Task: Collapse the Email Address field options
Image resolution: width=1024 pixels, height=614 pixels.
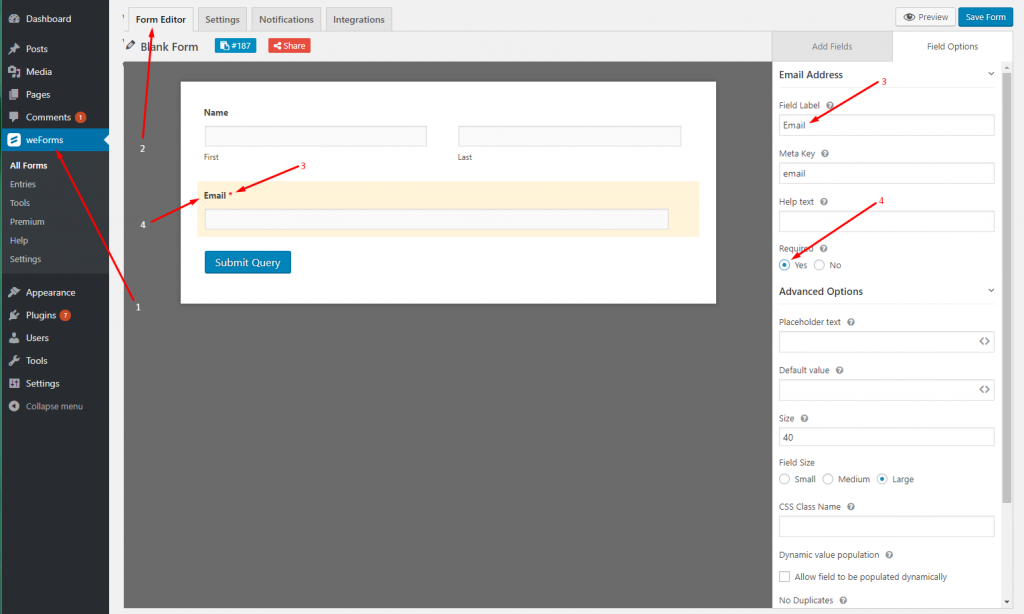Action: 991,73
